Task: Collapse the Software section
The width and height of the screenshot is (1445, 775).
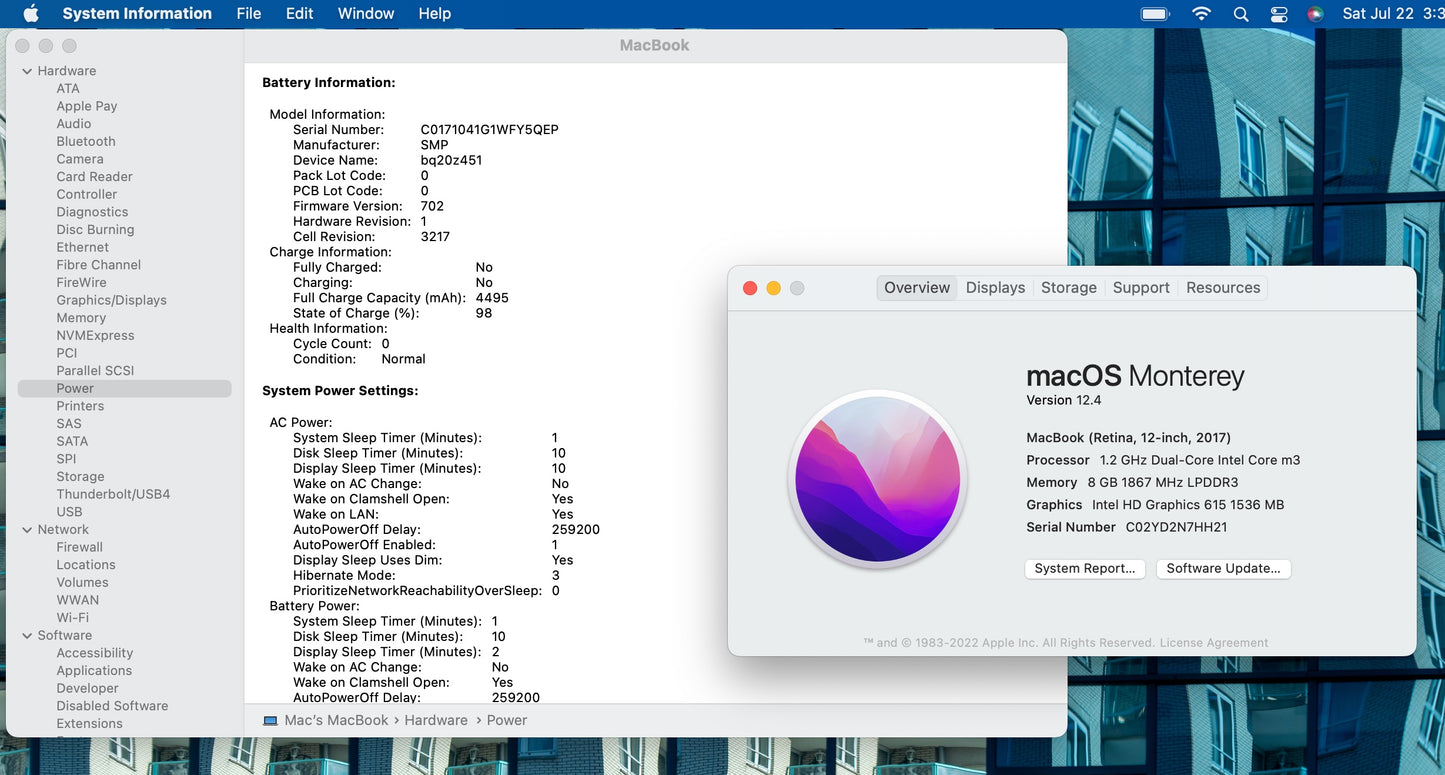Action: (x=27, y=636)
